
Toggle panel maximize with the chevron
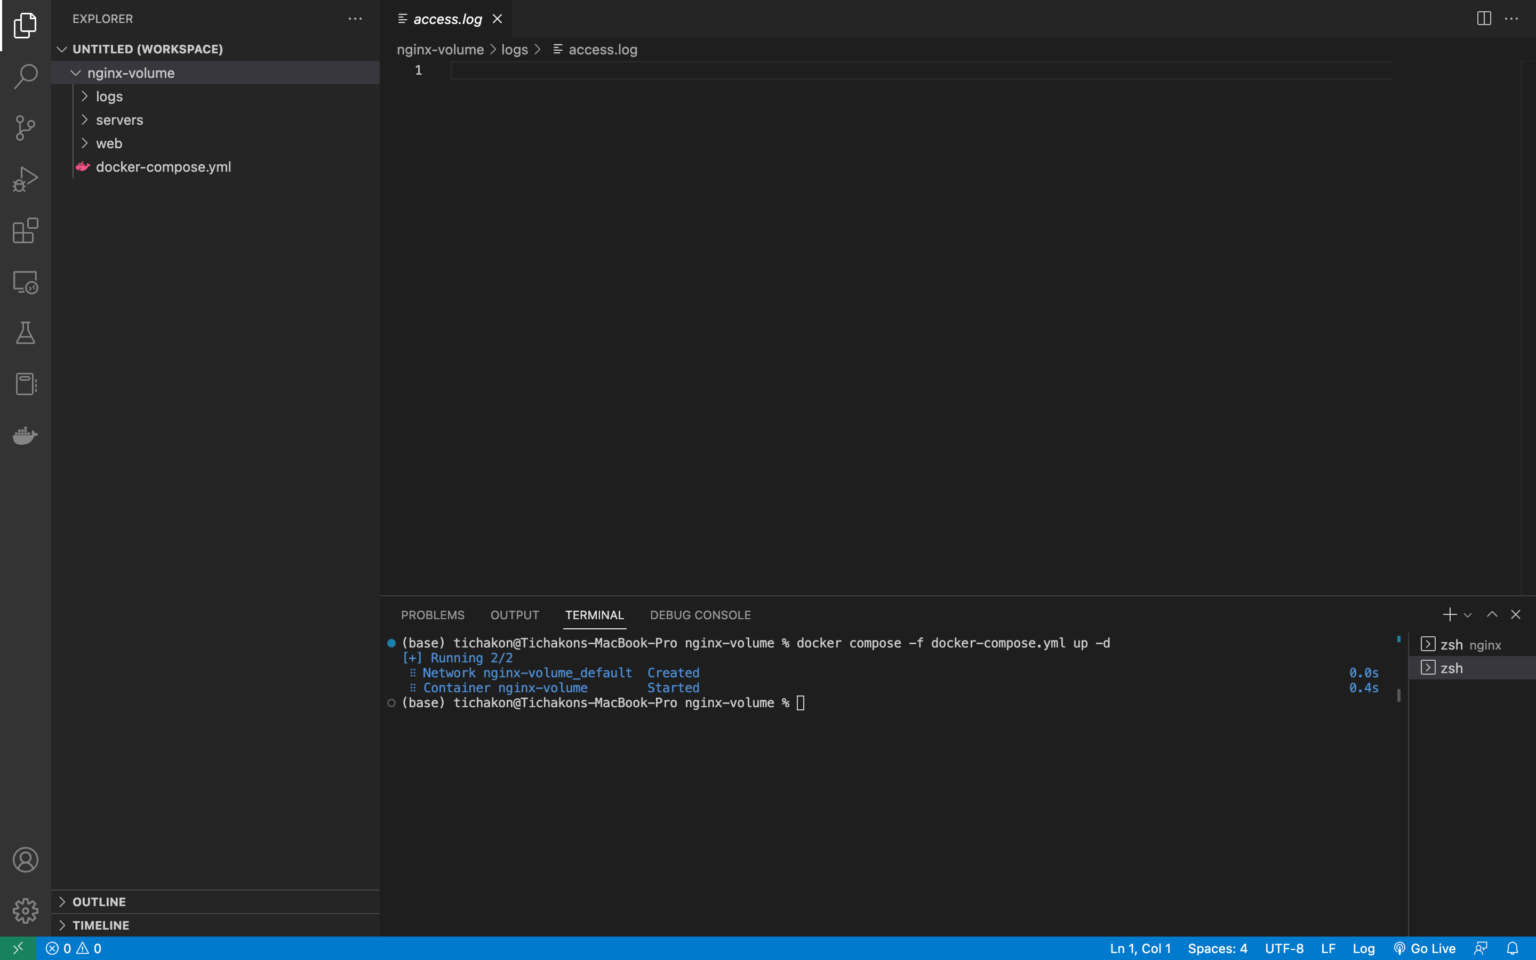pyautogui.click(x=1491, y=614)
